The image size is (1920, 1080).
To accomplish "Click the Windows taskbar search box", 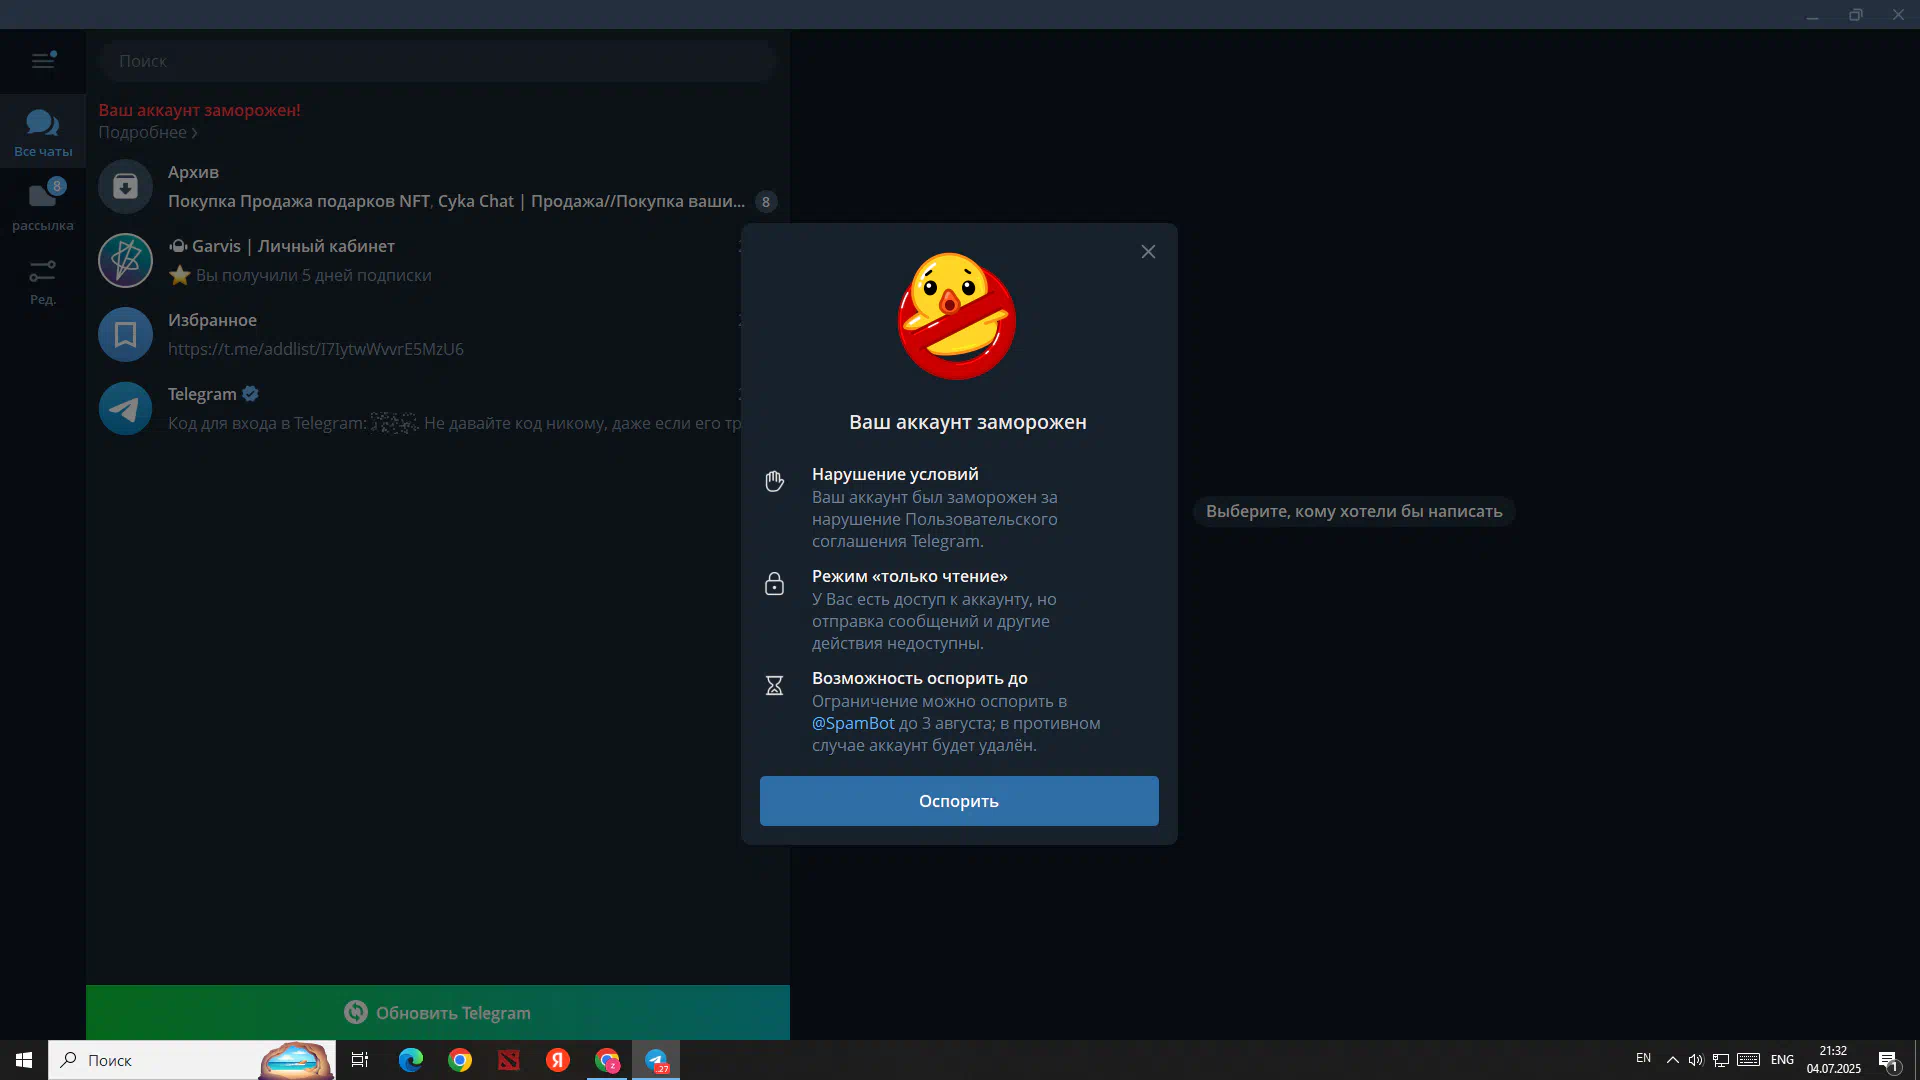I will pos(192,1060).
